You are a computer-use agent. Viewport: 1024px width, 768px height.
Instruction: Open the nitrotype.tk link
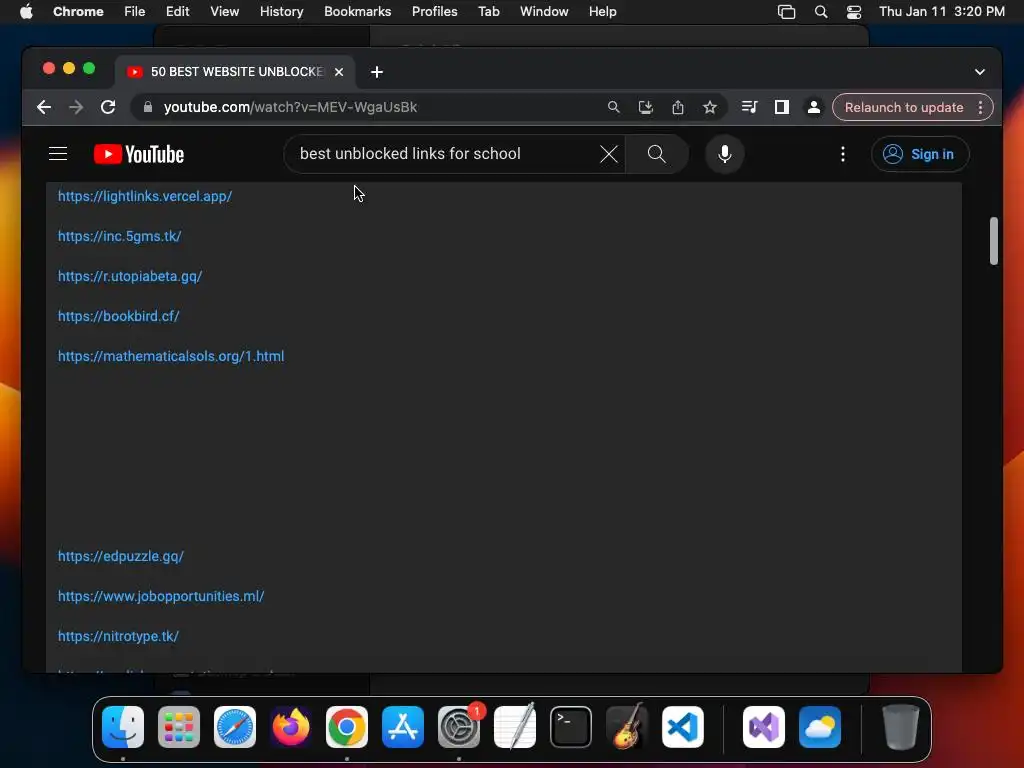[x=118, y=636]
